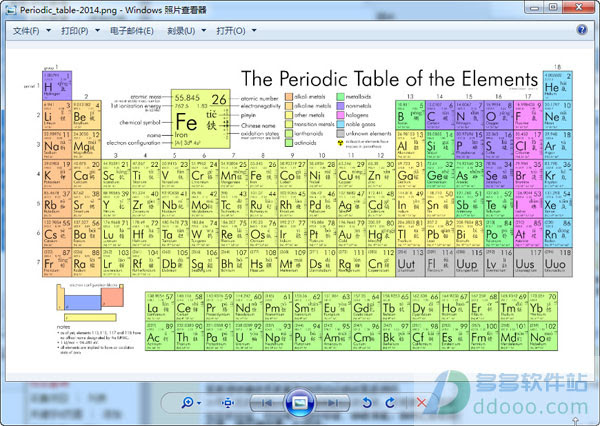Screen dimensions: 600x426
Task: Open the 打开(O) menu
Action: [x=231, y=31]
